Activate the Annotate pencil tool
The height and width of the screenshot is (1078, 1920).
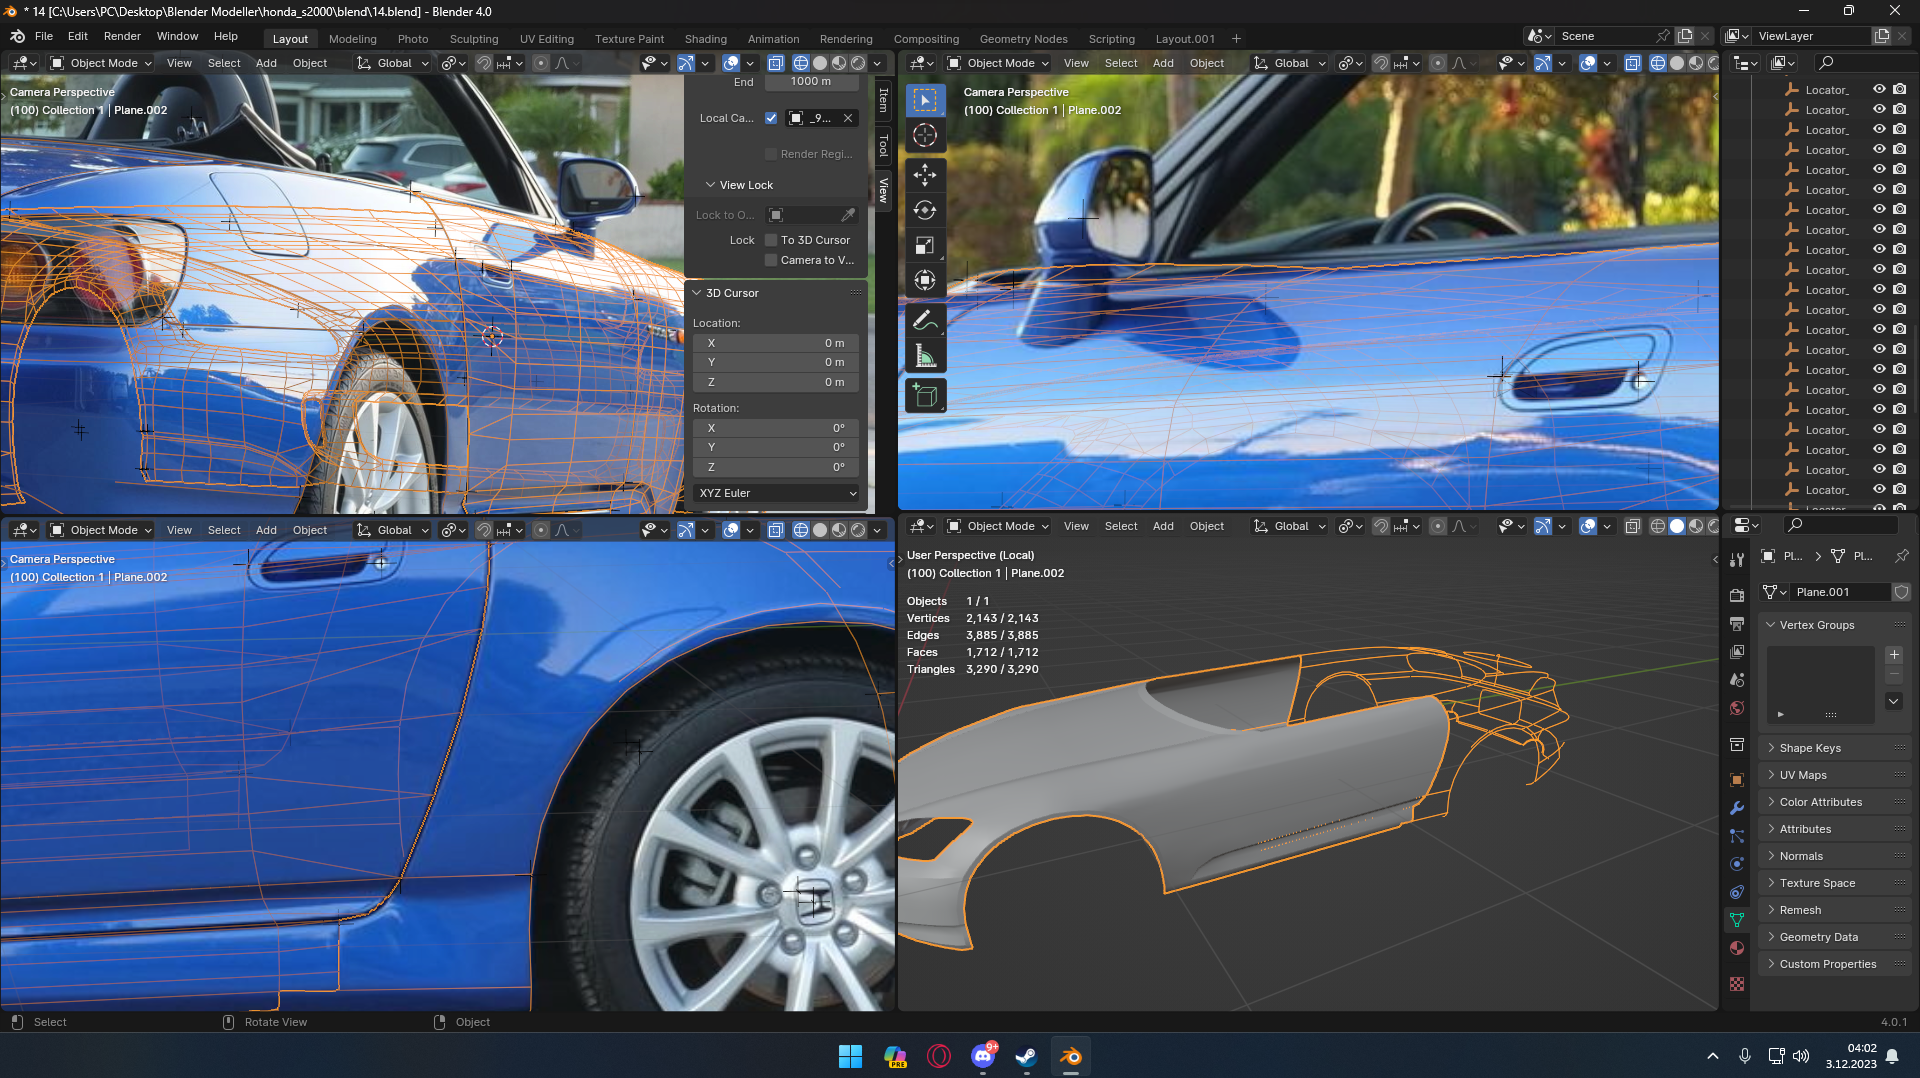[925, 321]
